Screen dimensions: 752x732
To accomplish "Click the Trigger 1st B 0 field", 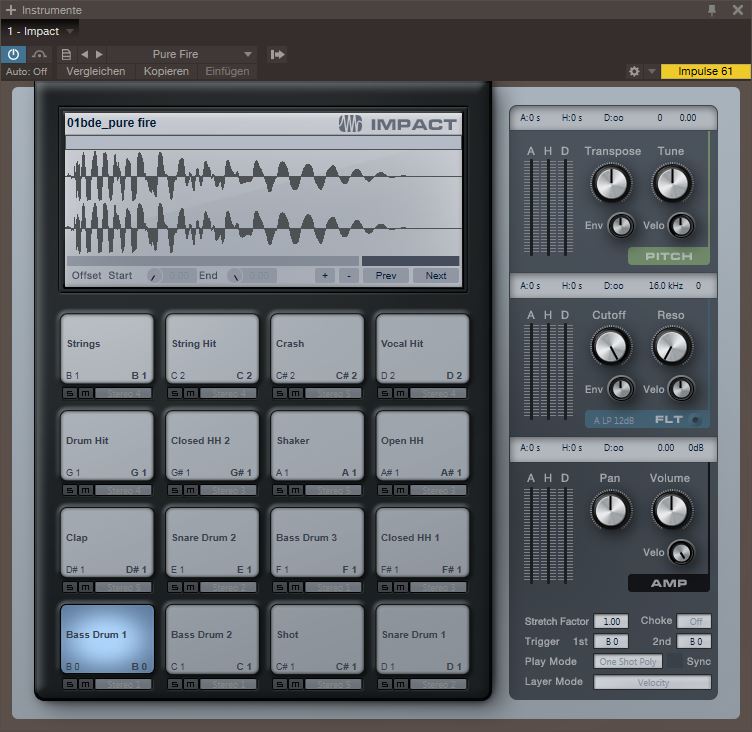I will 611,641.
